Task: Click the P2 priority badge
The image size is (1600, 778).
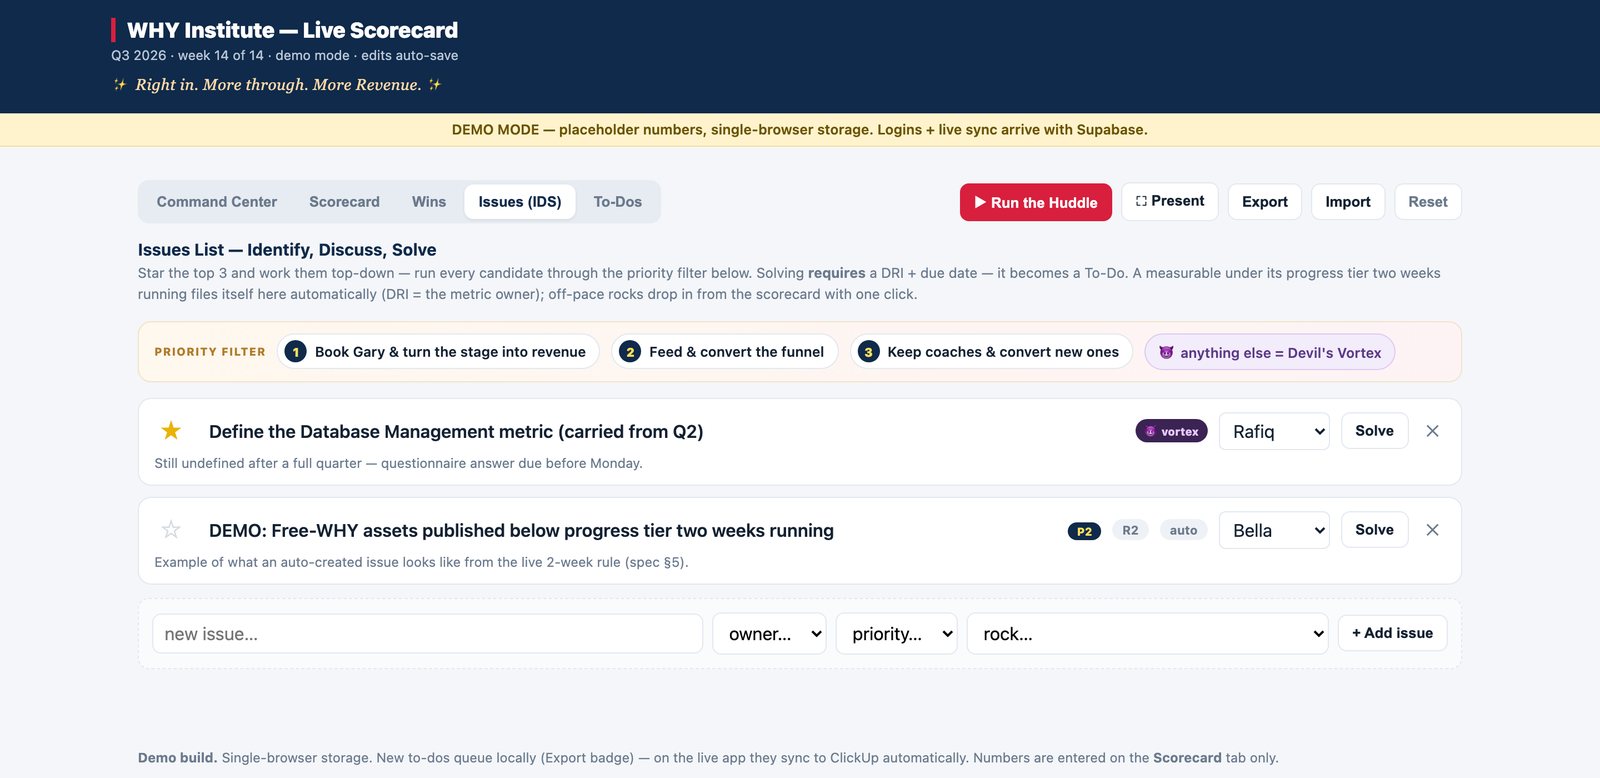Action: pos(1084,531)
